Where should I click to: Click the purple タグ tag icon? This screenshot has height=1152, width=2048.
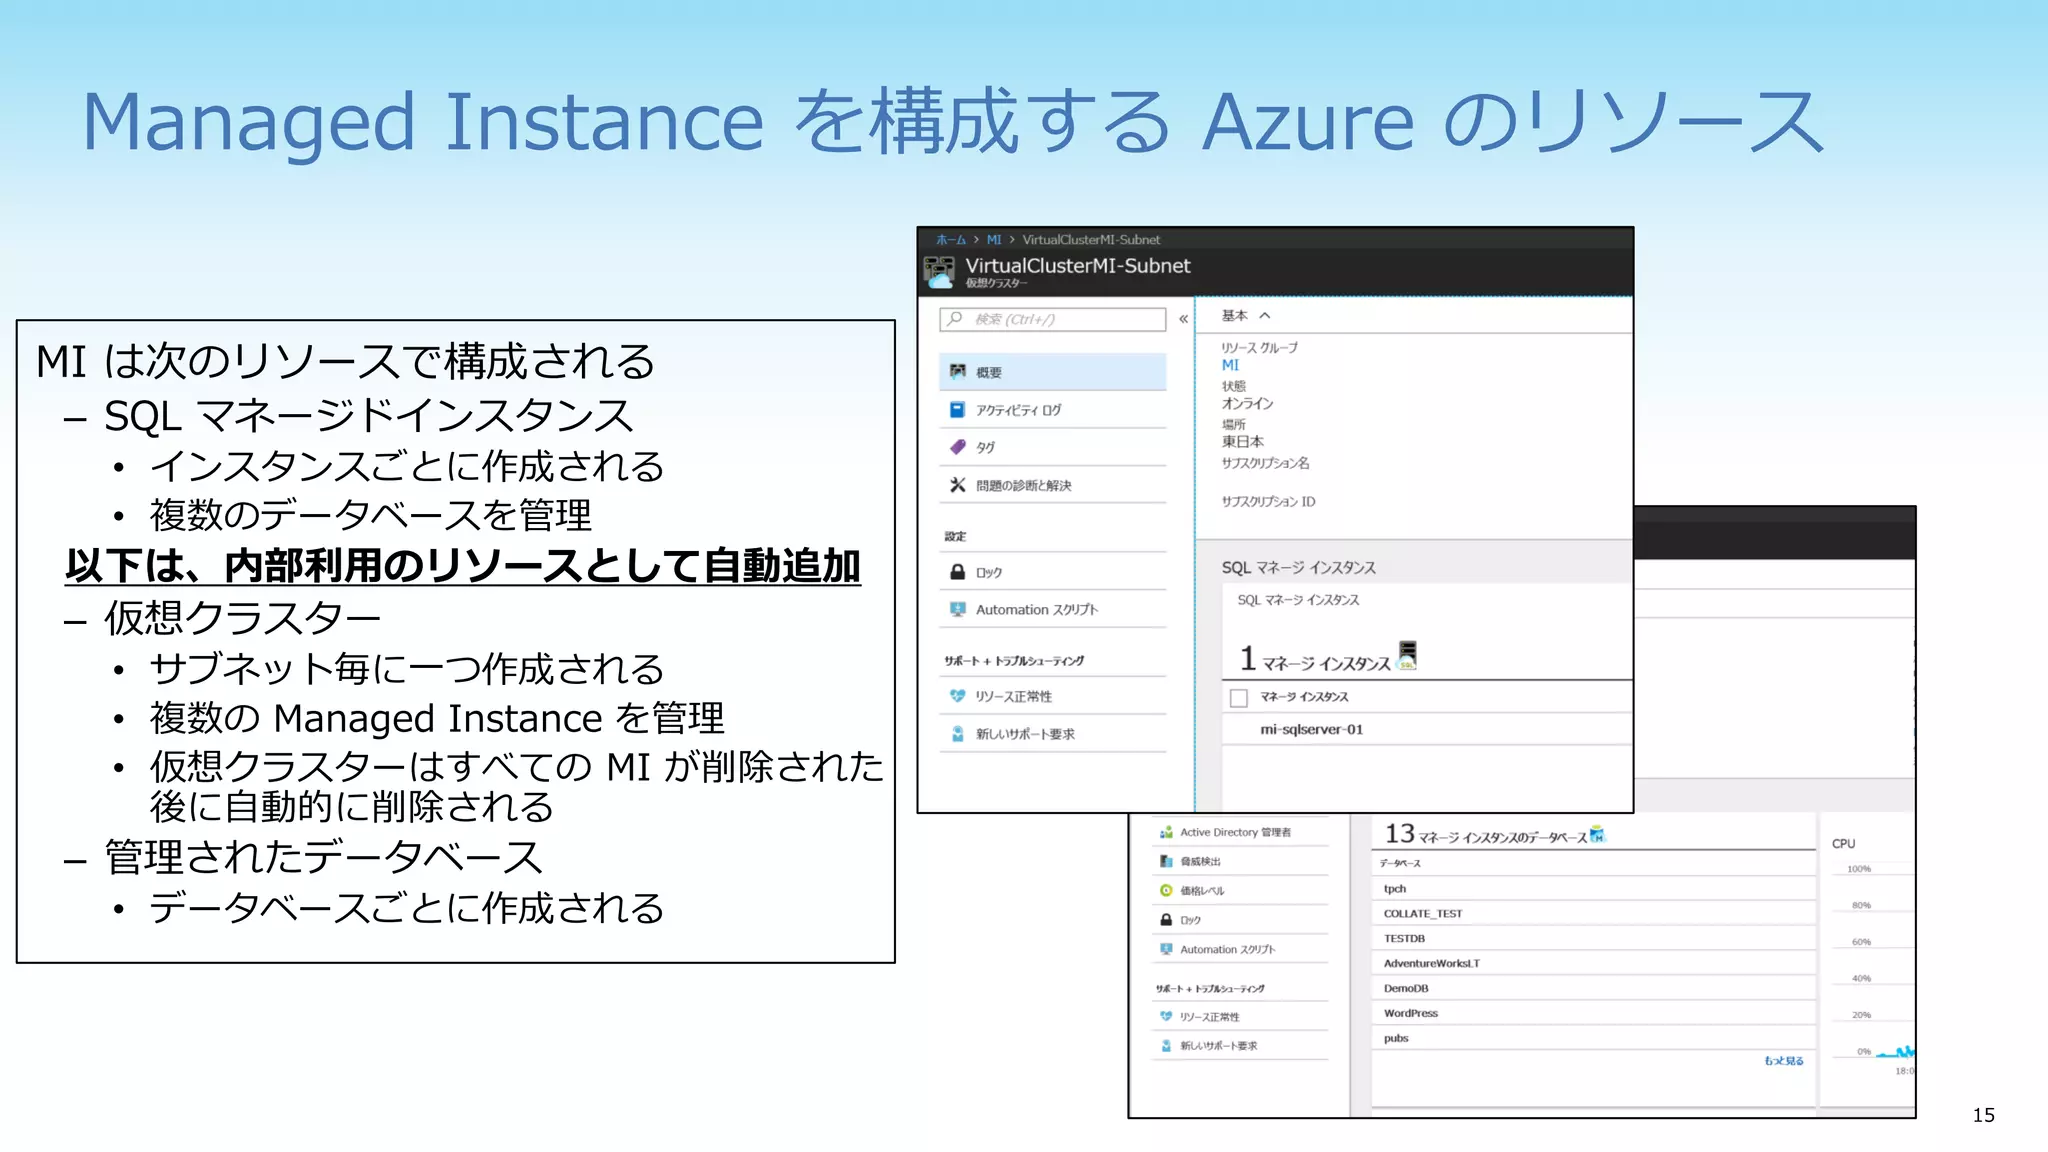pos(957,447)
